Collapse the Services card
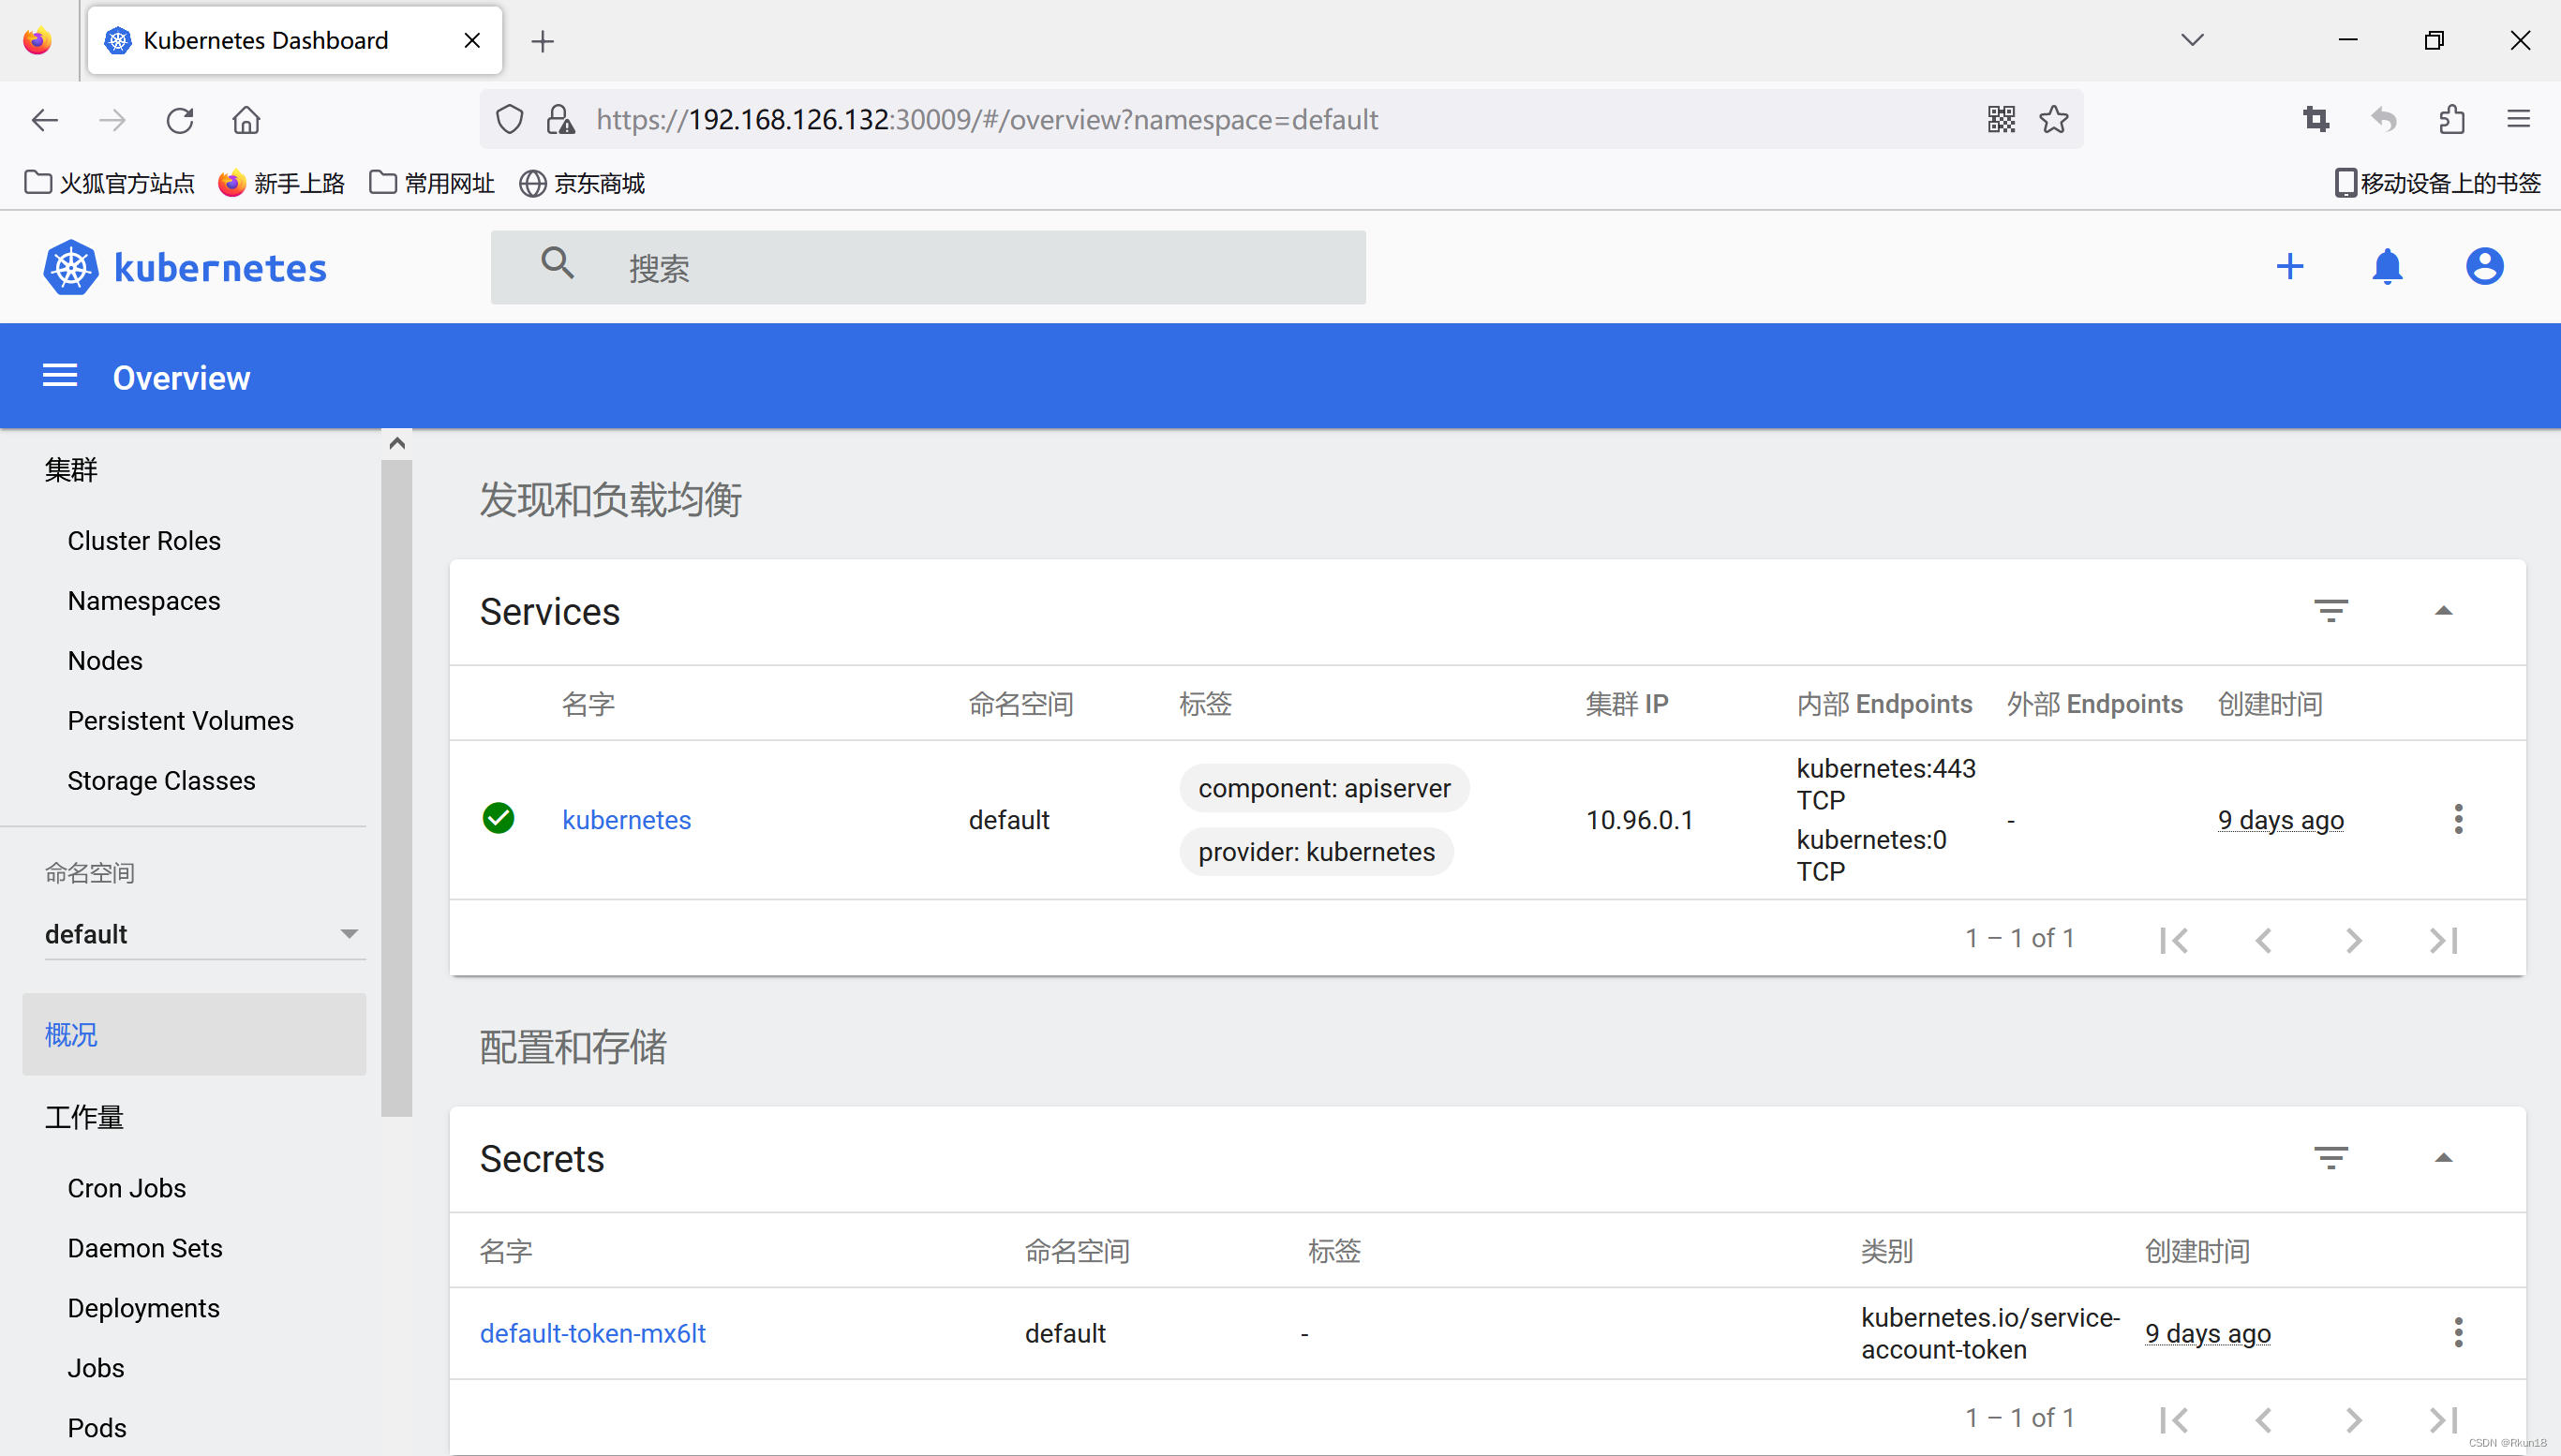The width and height of the screenshot is (2561, 1456). (2443, 611)
